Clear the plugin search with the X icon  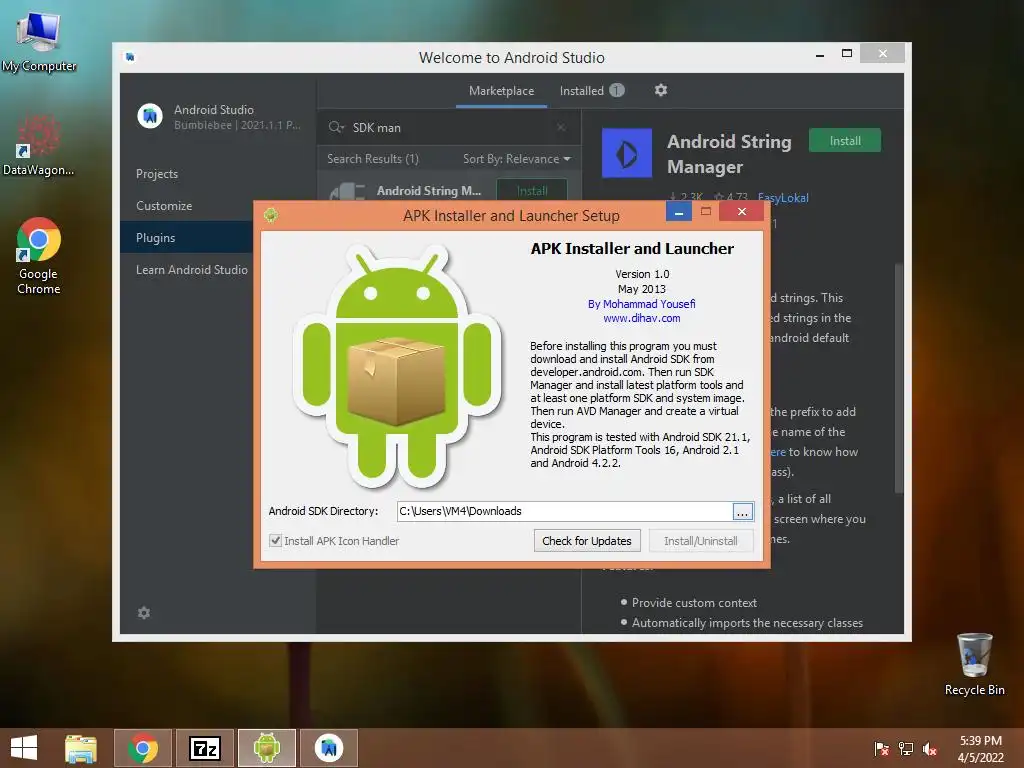(561, 127)
